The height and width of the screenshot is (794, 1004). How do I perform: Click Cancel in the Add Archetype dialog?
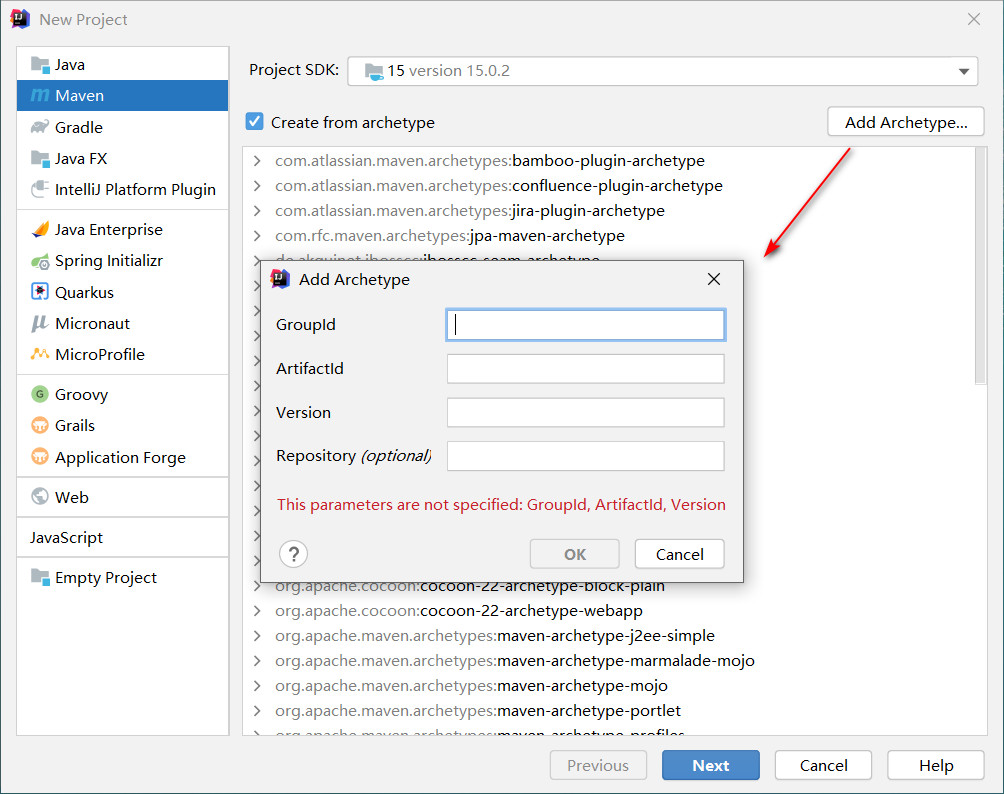pos(679,554)
